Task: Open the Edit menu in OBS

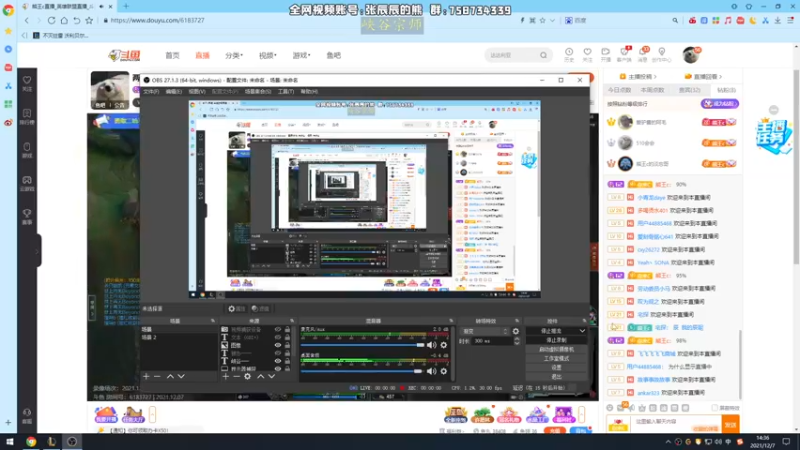Action: 173,92
